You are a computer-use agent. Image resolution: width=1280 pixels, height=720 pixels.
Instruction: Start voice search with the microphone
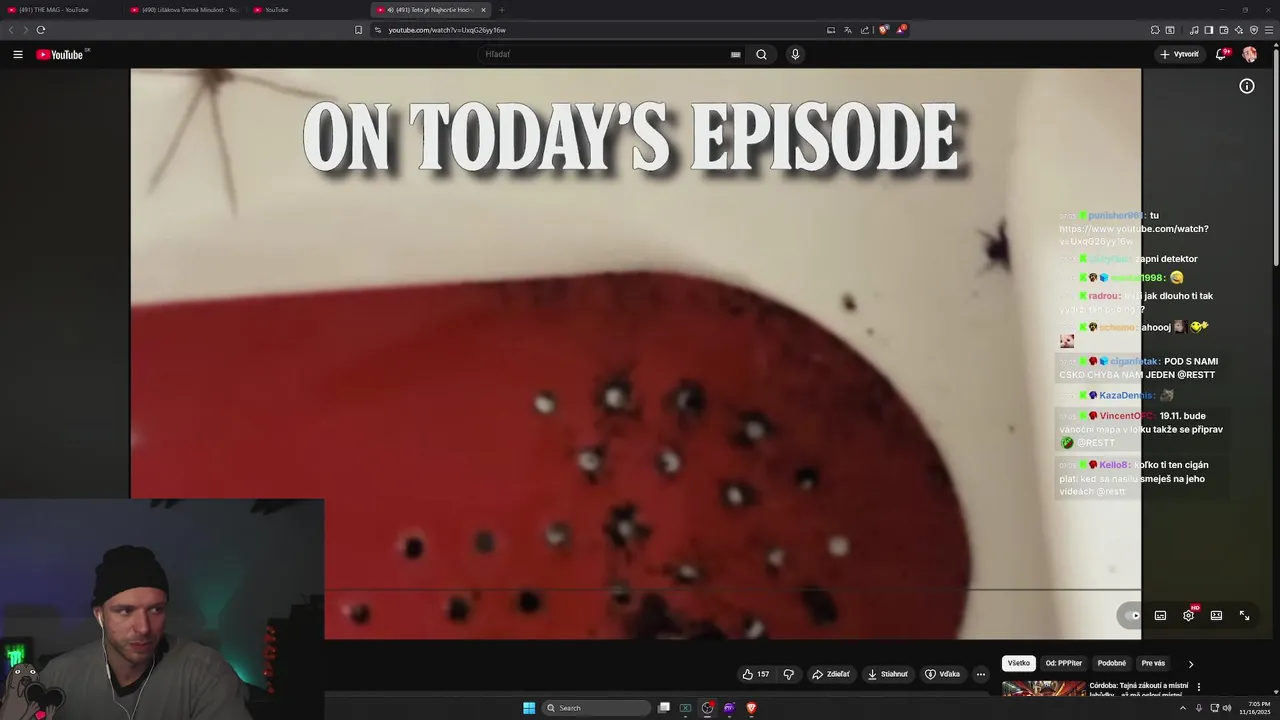pos(795,54)
